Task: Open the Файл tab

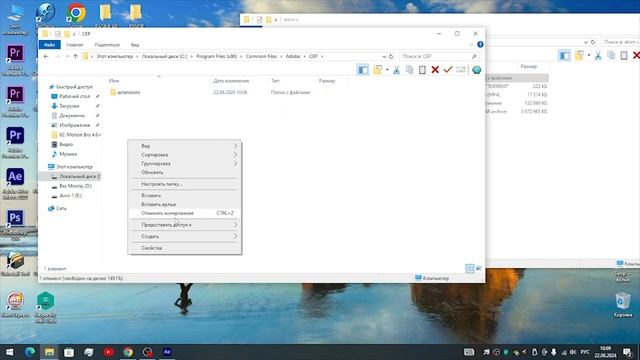Action: [49, 44]
